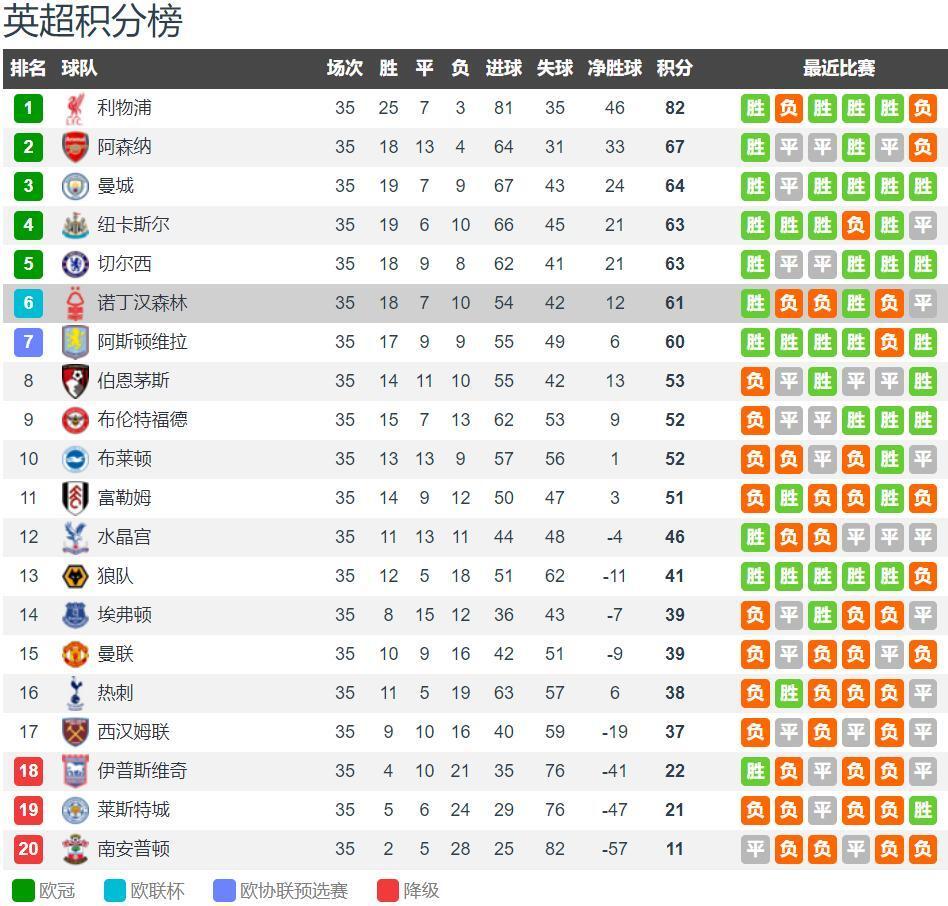Click the red 降级 legend swatch
The image size is (948, 906).
(x=388, y=890)
